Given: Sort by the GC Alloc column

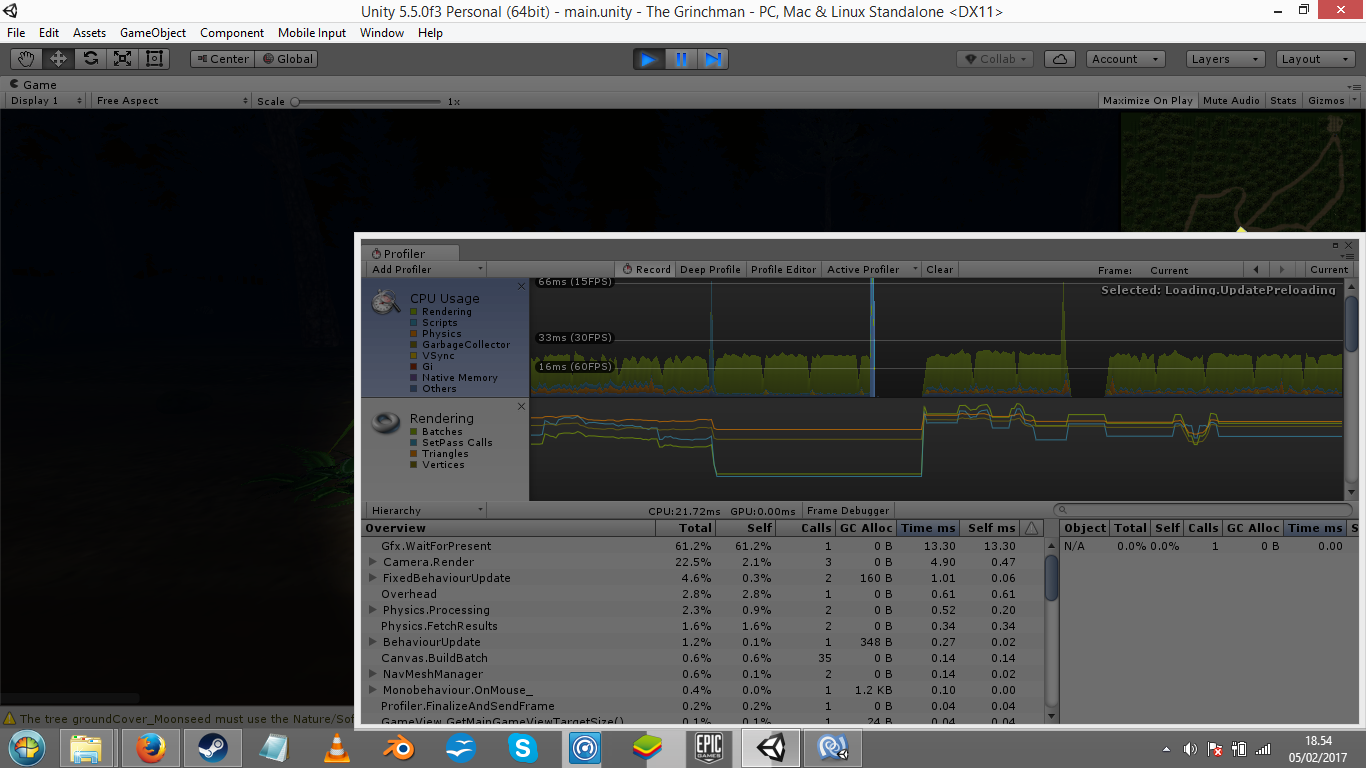Looking at the screenshot, I should click(866, 528).
